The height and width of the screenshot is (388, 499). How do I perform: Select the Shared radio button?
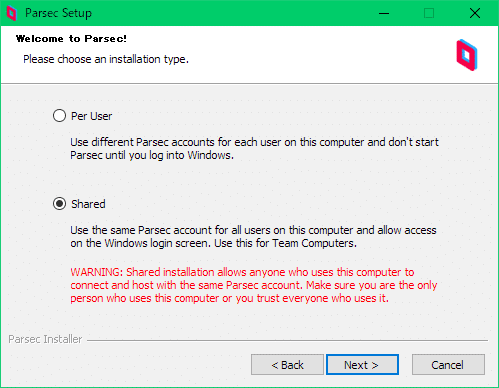pyautogui.click(x=59, y=204)
